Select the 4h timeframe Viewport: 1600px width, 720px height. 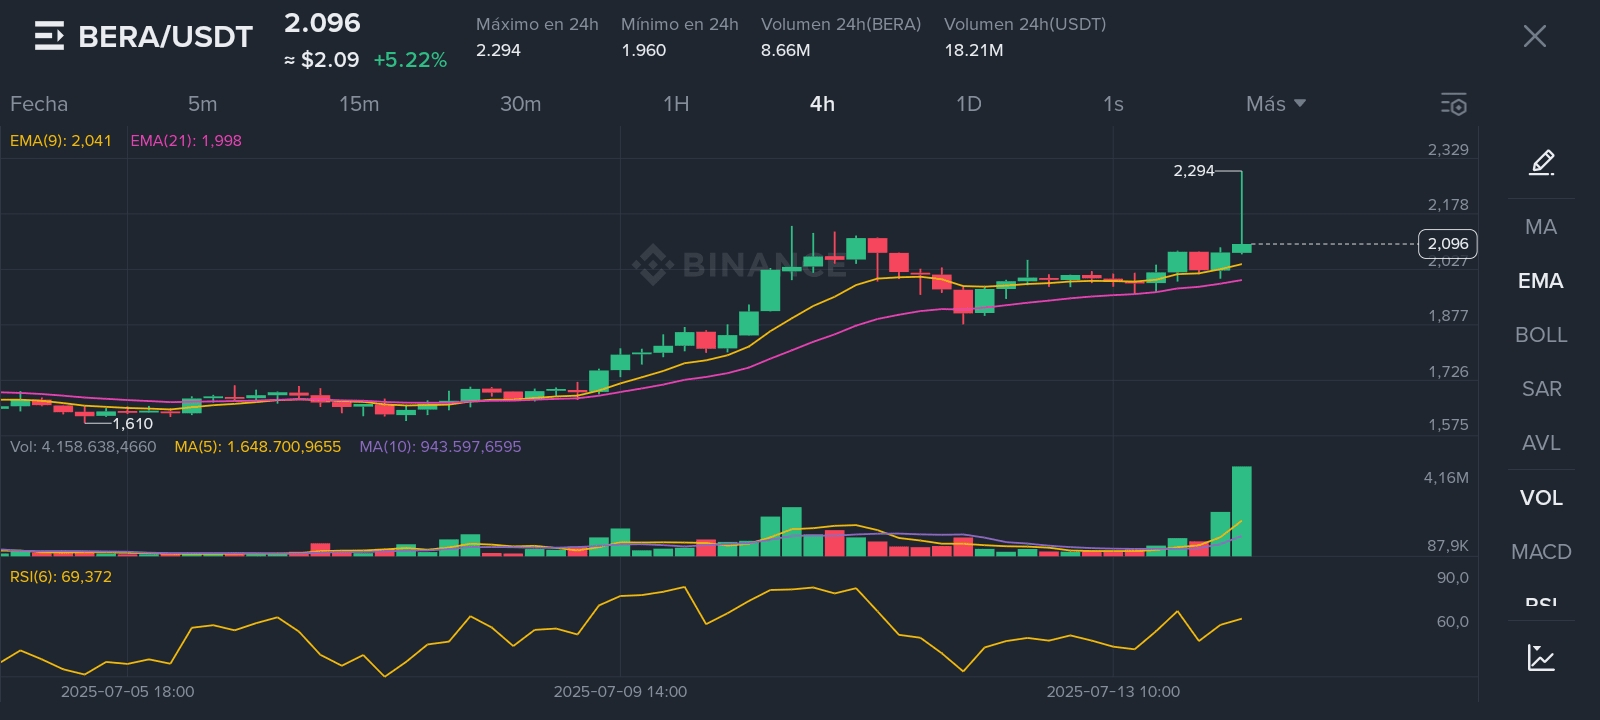tap(822, 104)
